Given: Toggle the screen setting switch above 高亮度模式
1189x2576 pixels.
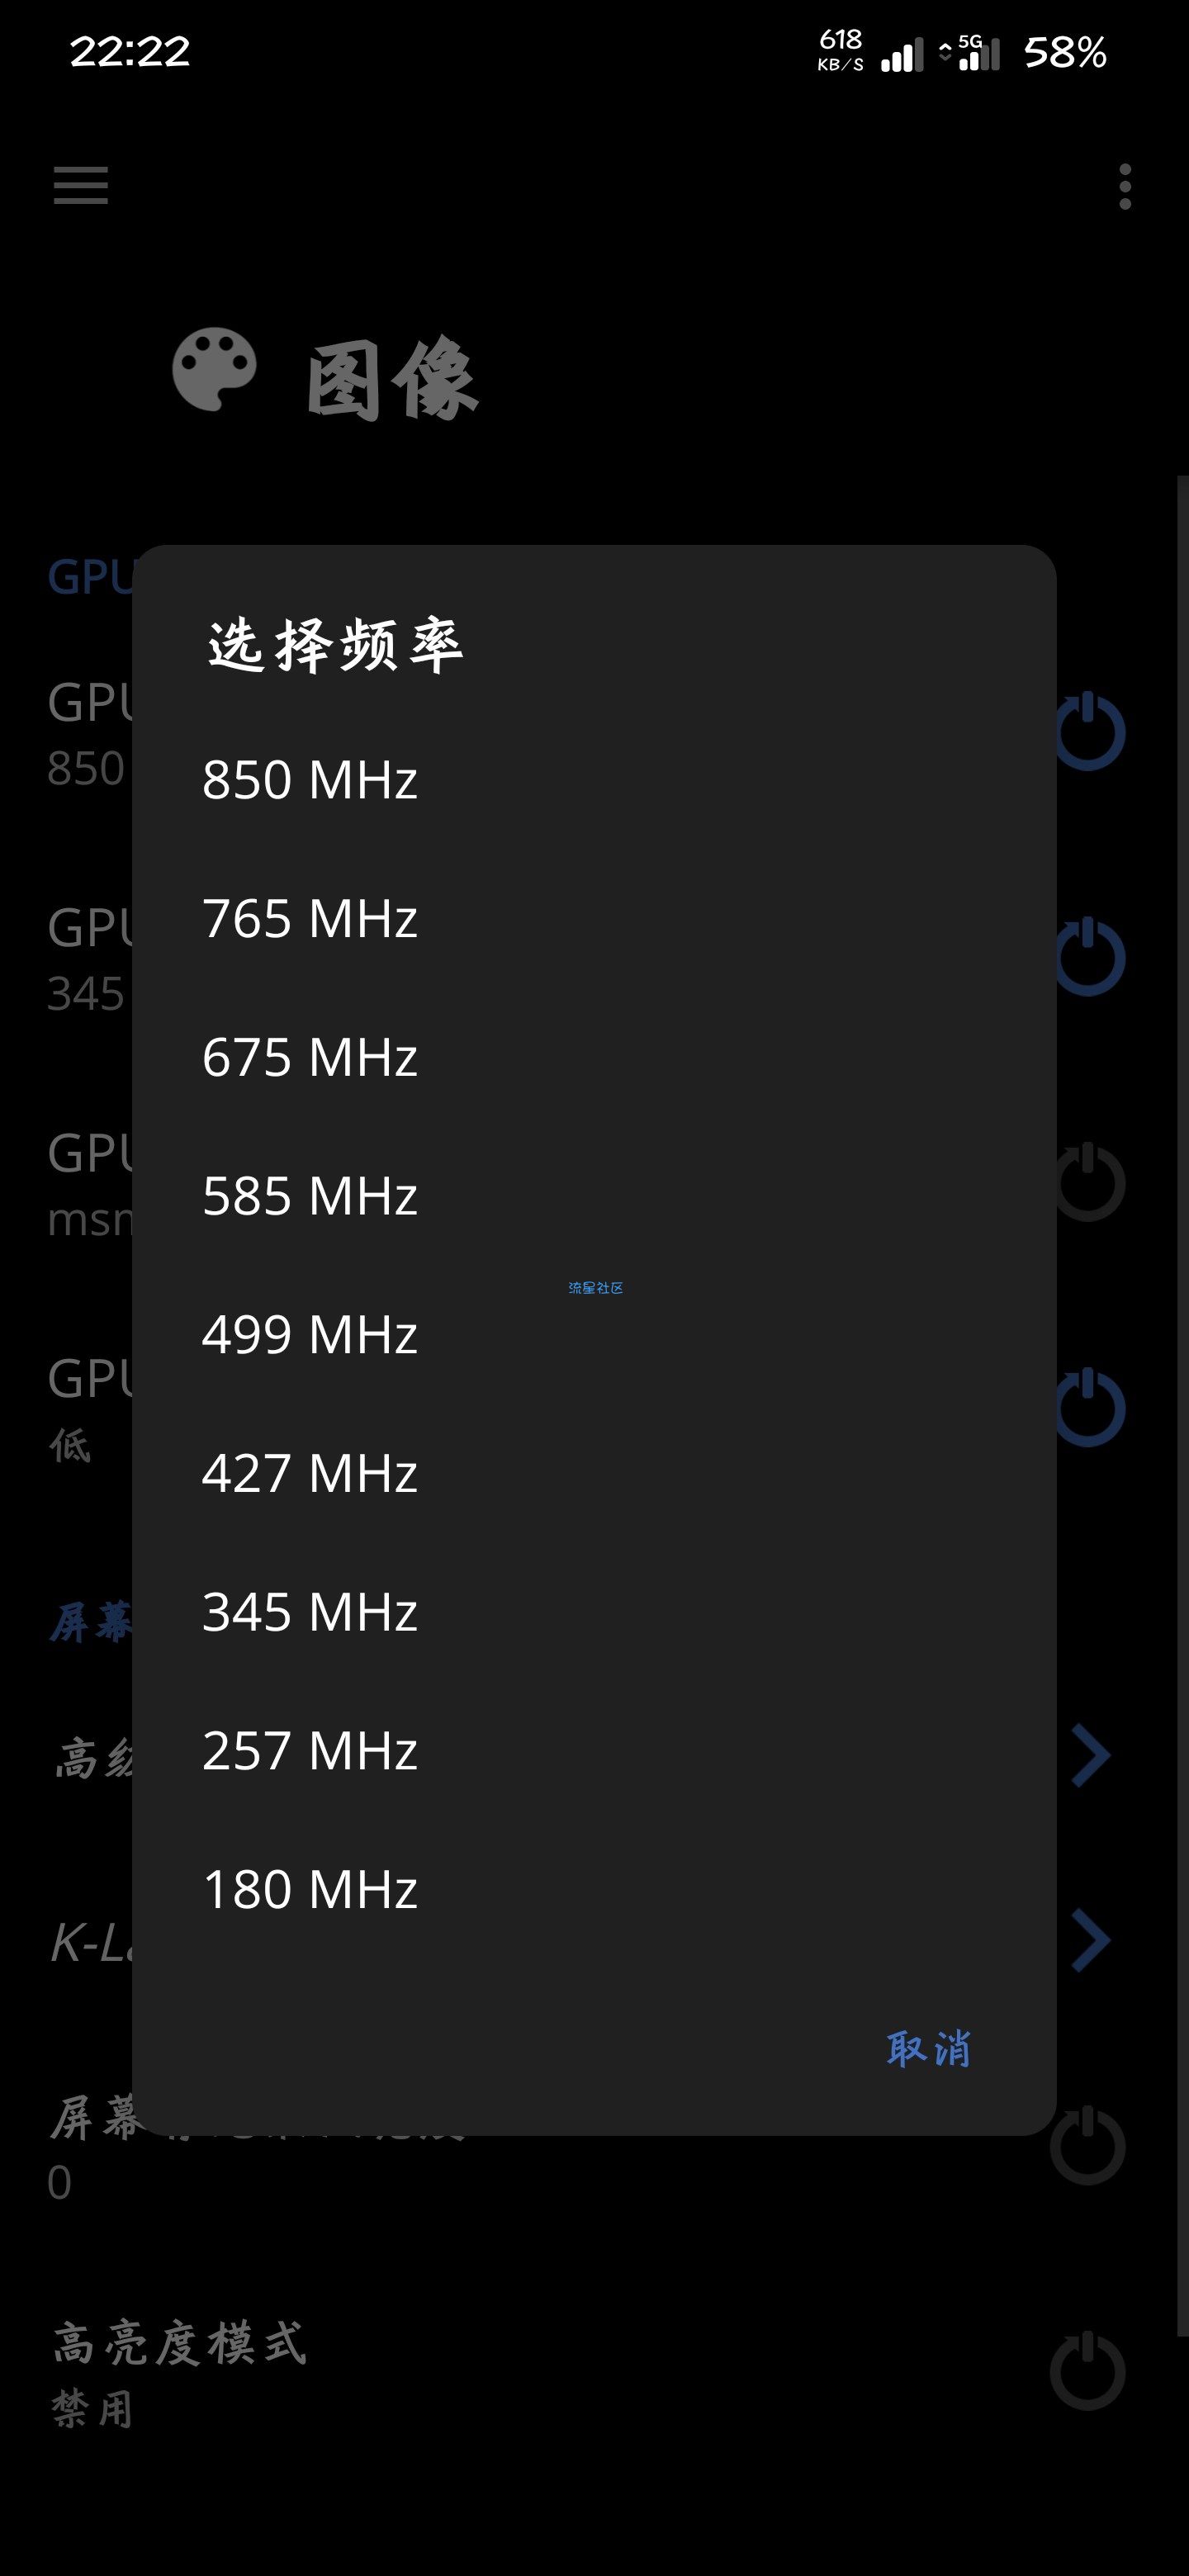Looking at the screenshot, I should pos(1088,2146).
